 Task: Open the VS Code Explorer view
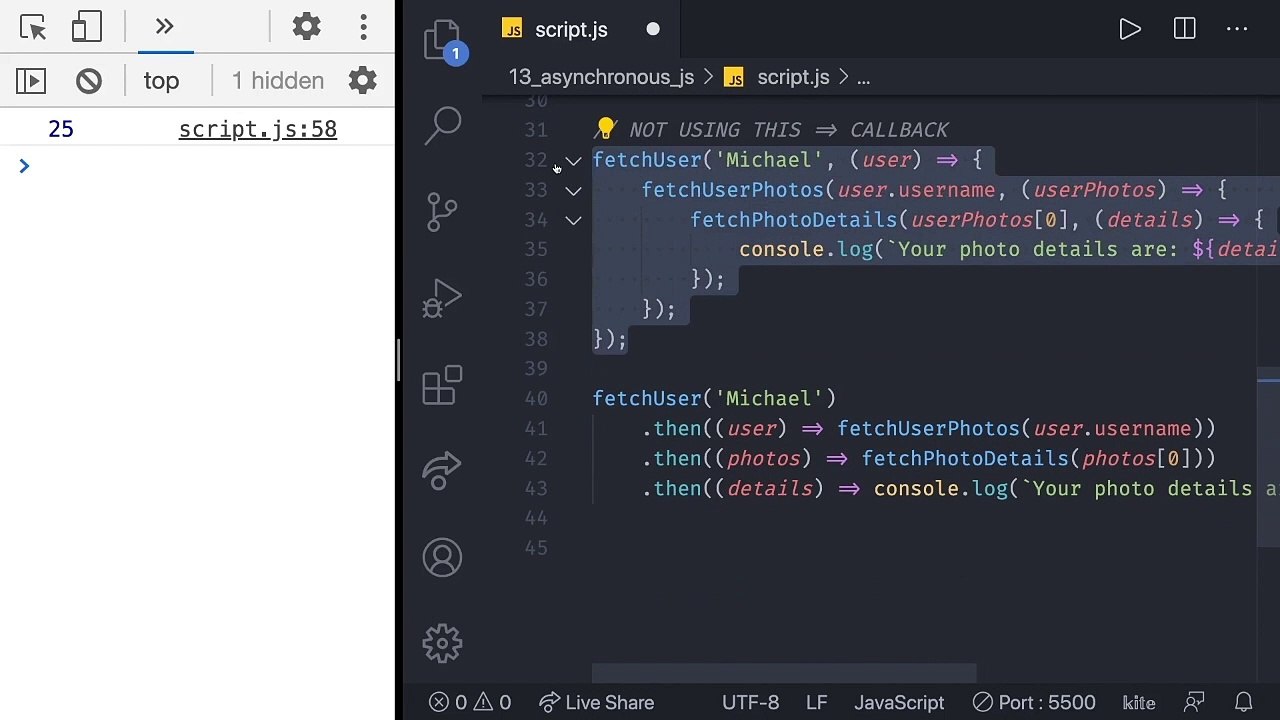pyautogui.click(x=443, y=41)
